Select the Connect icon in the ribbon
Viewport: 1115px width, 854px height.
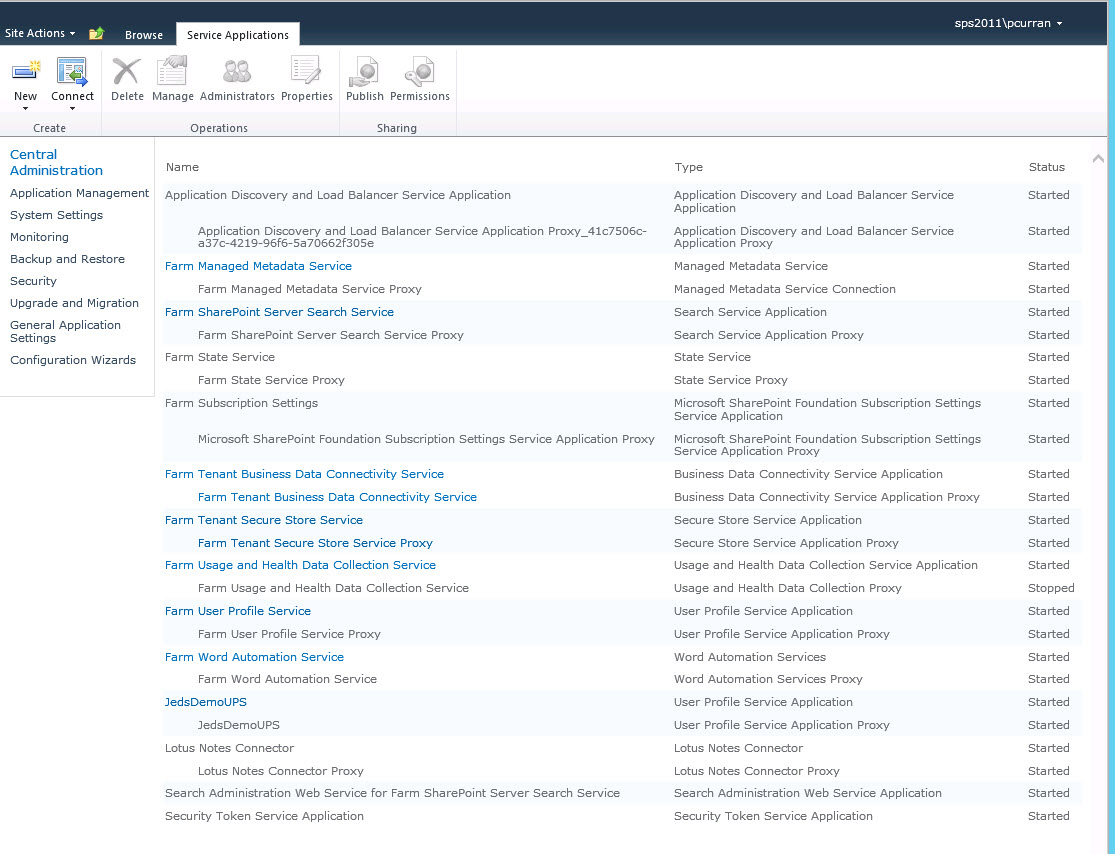[x=71, y=70]
